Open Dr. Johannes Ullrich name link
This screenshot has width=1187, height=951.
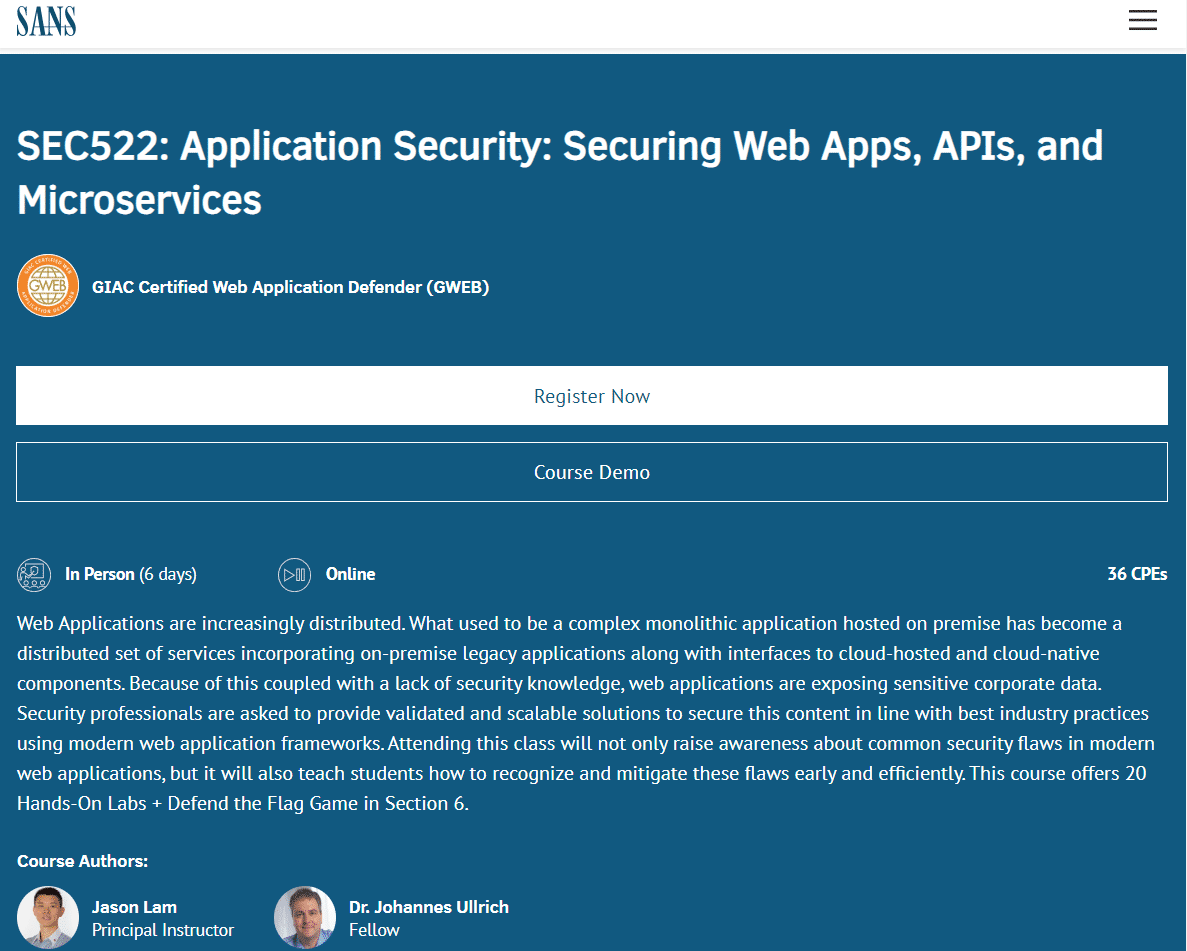click(428, 907)
